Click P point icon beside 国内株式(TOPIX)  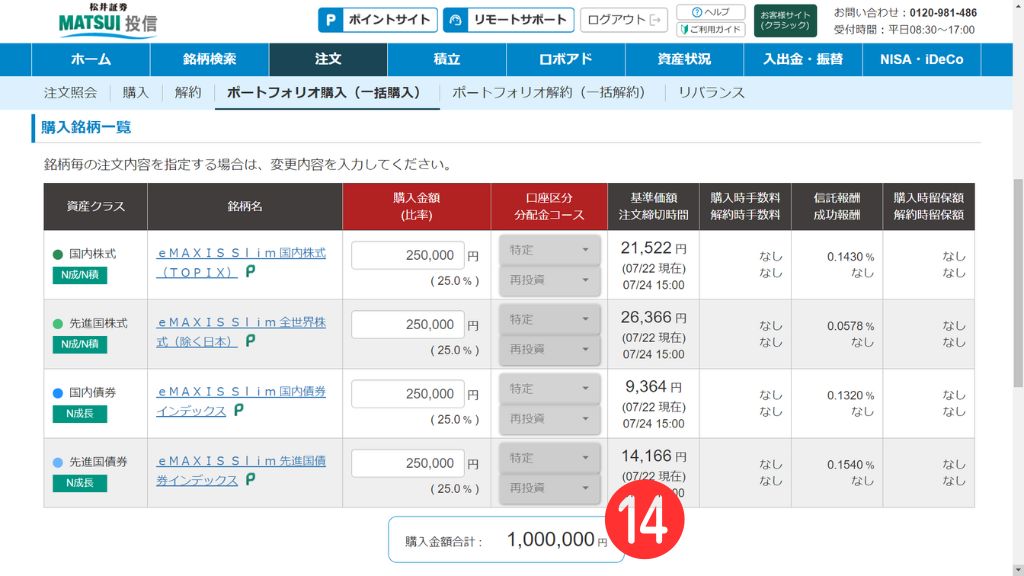[x=250, y=272]
